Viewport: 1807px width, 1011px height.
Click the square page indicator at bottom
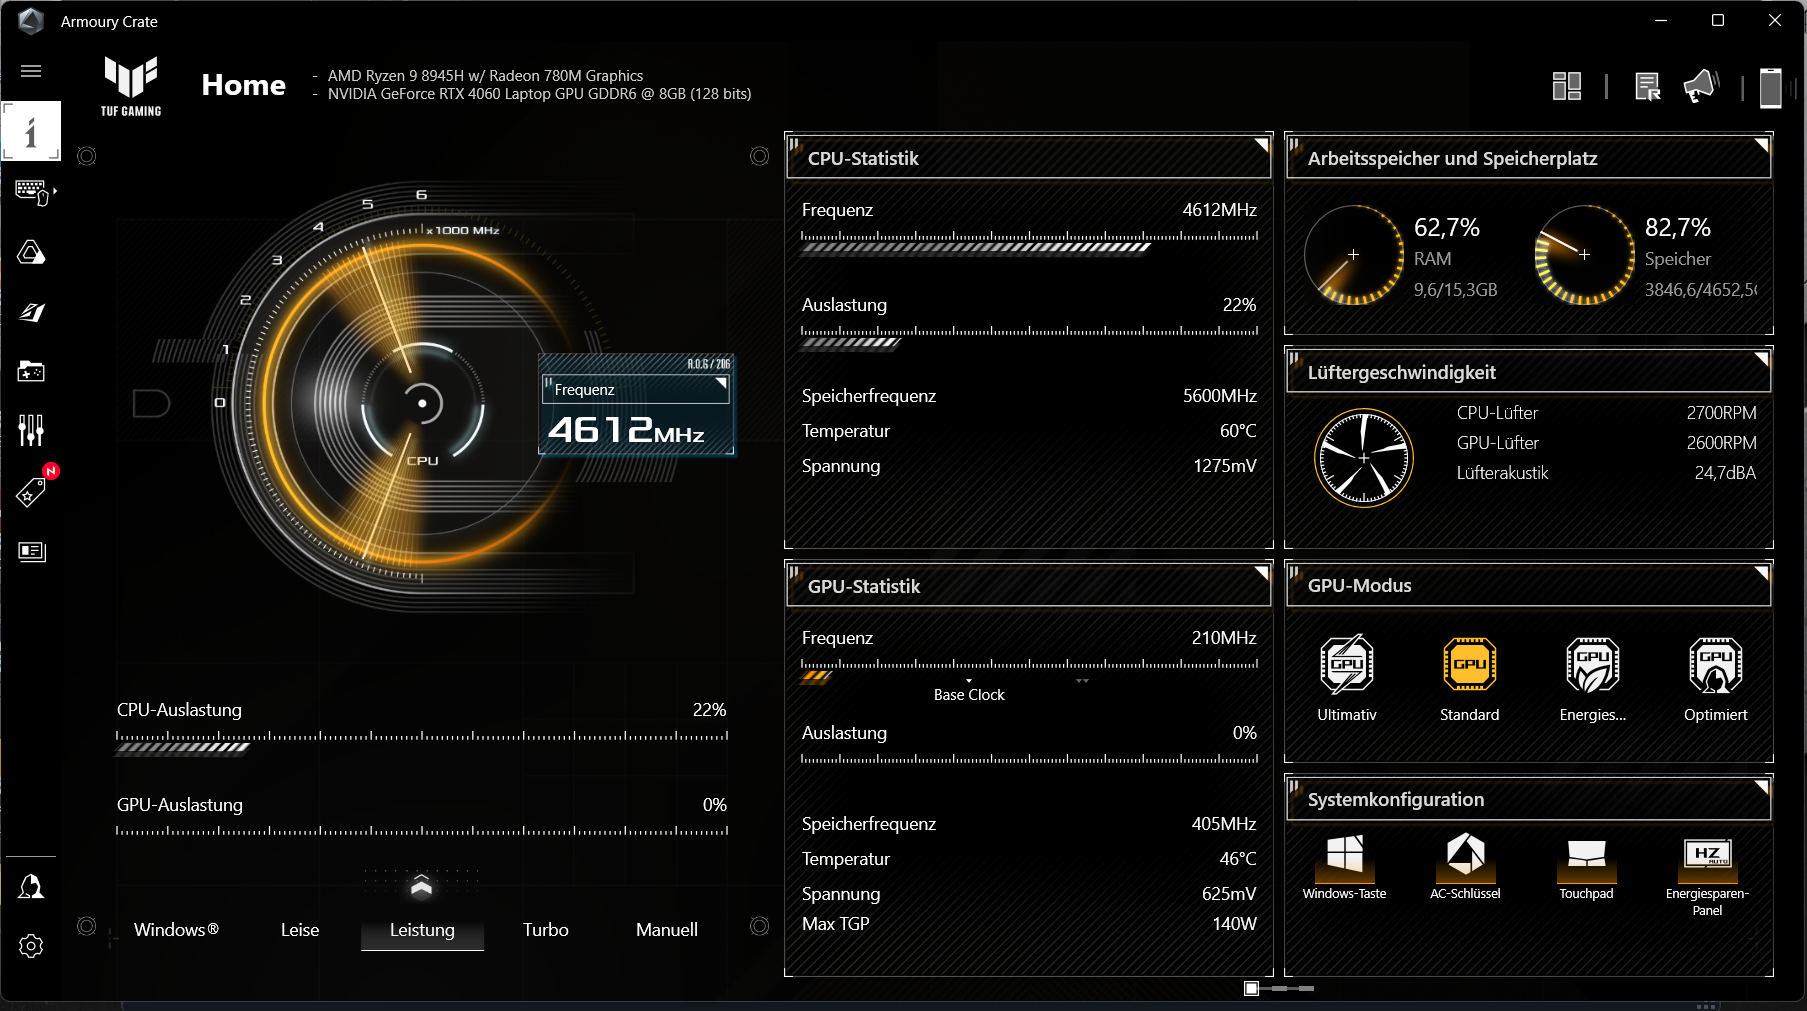(1251, 988)
